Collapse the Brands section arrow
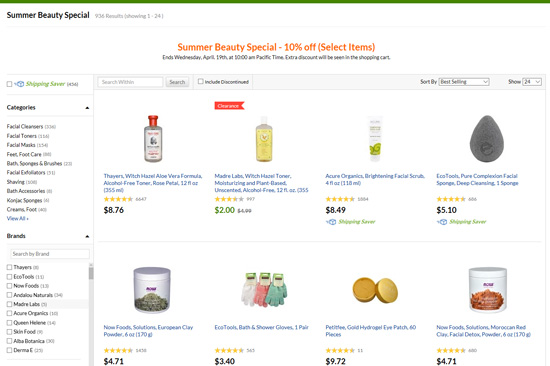The width and height of the screenshot is (550, 366). click(87, 236)
